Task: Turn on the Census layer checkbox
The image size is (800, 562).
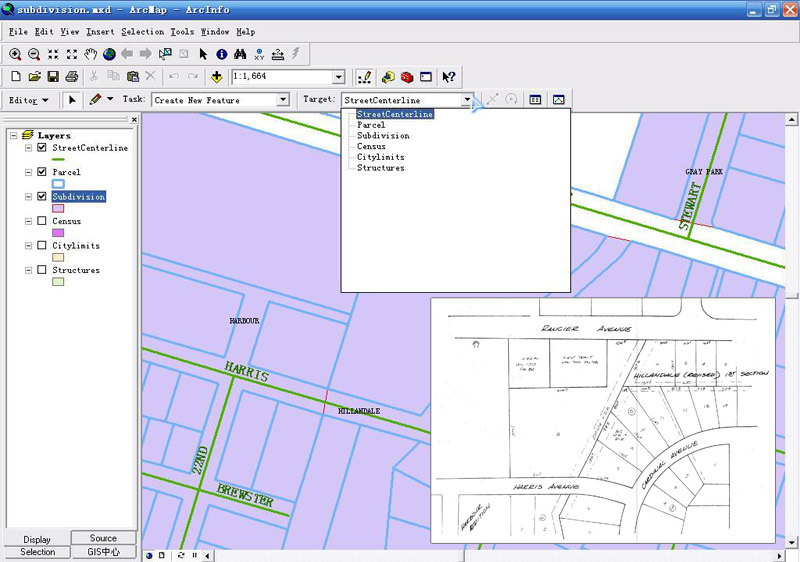Action: [42, 221]
